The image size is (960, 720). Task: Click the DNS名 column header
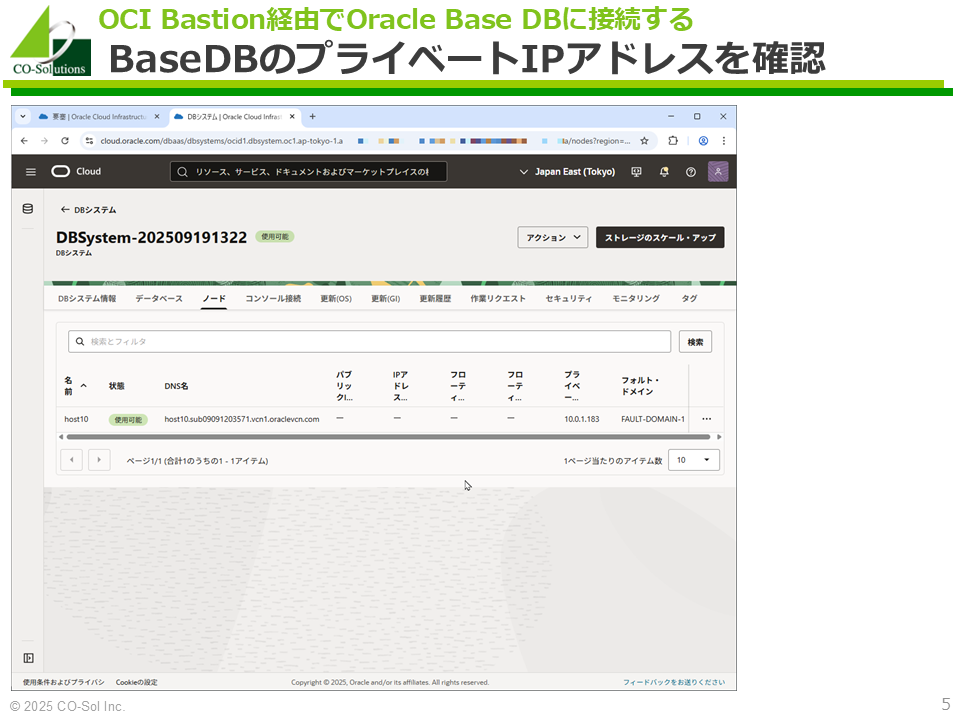coord(176,386)
